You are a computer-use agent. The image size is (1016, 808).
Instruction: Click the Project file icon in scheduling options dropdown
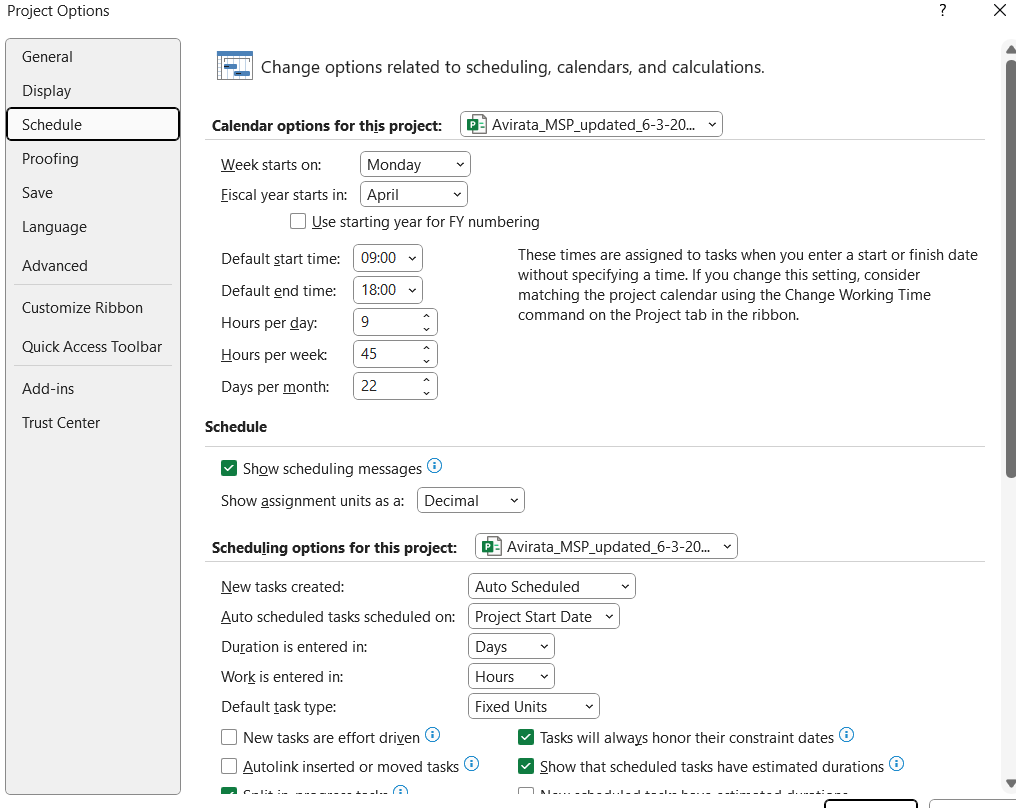click(489, 546)
